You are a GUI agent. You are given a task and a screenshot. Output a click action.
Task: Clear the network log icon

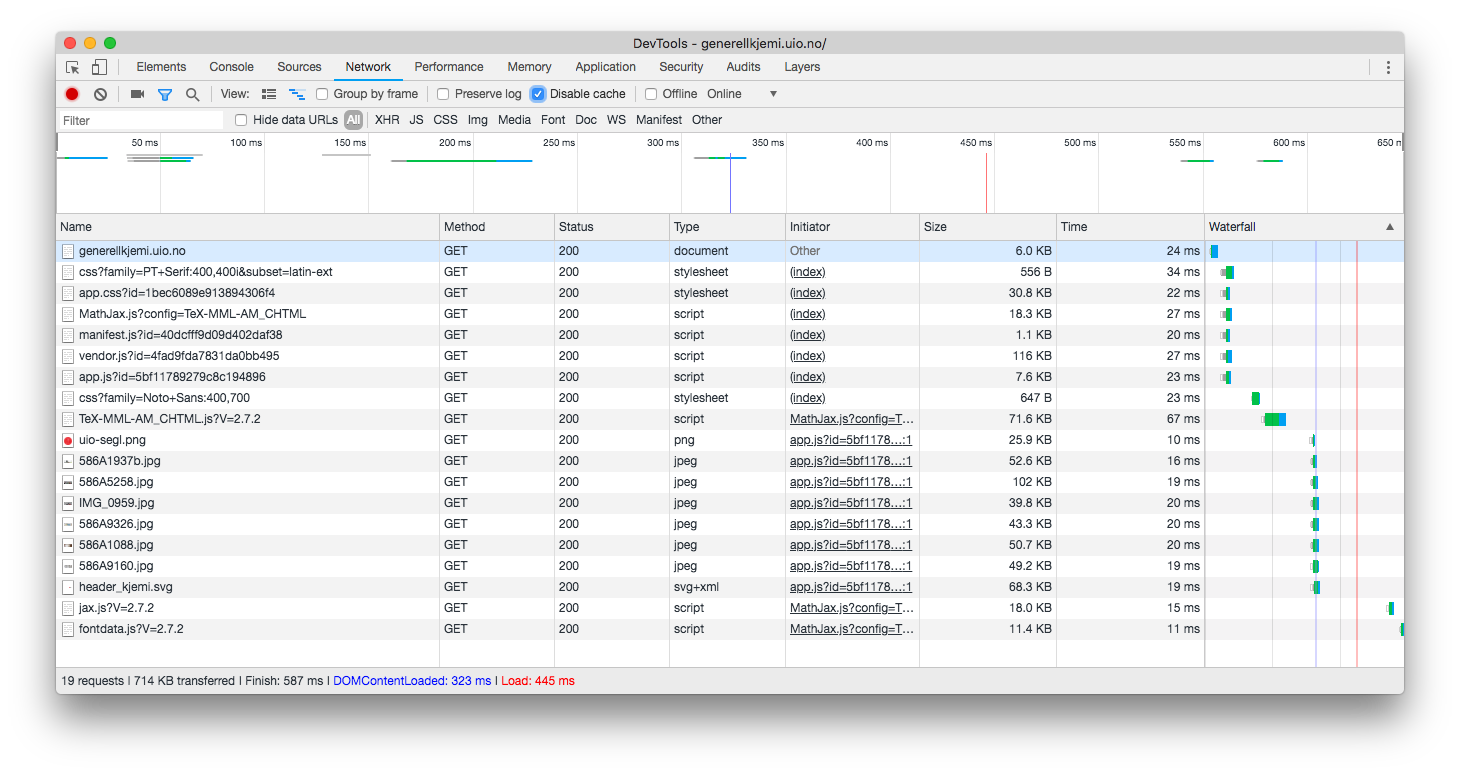coord(100,94)
